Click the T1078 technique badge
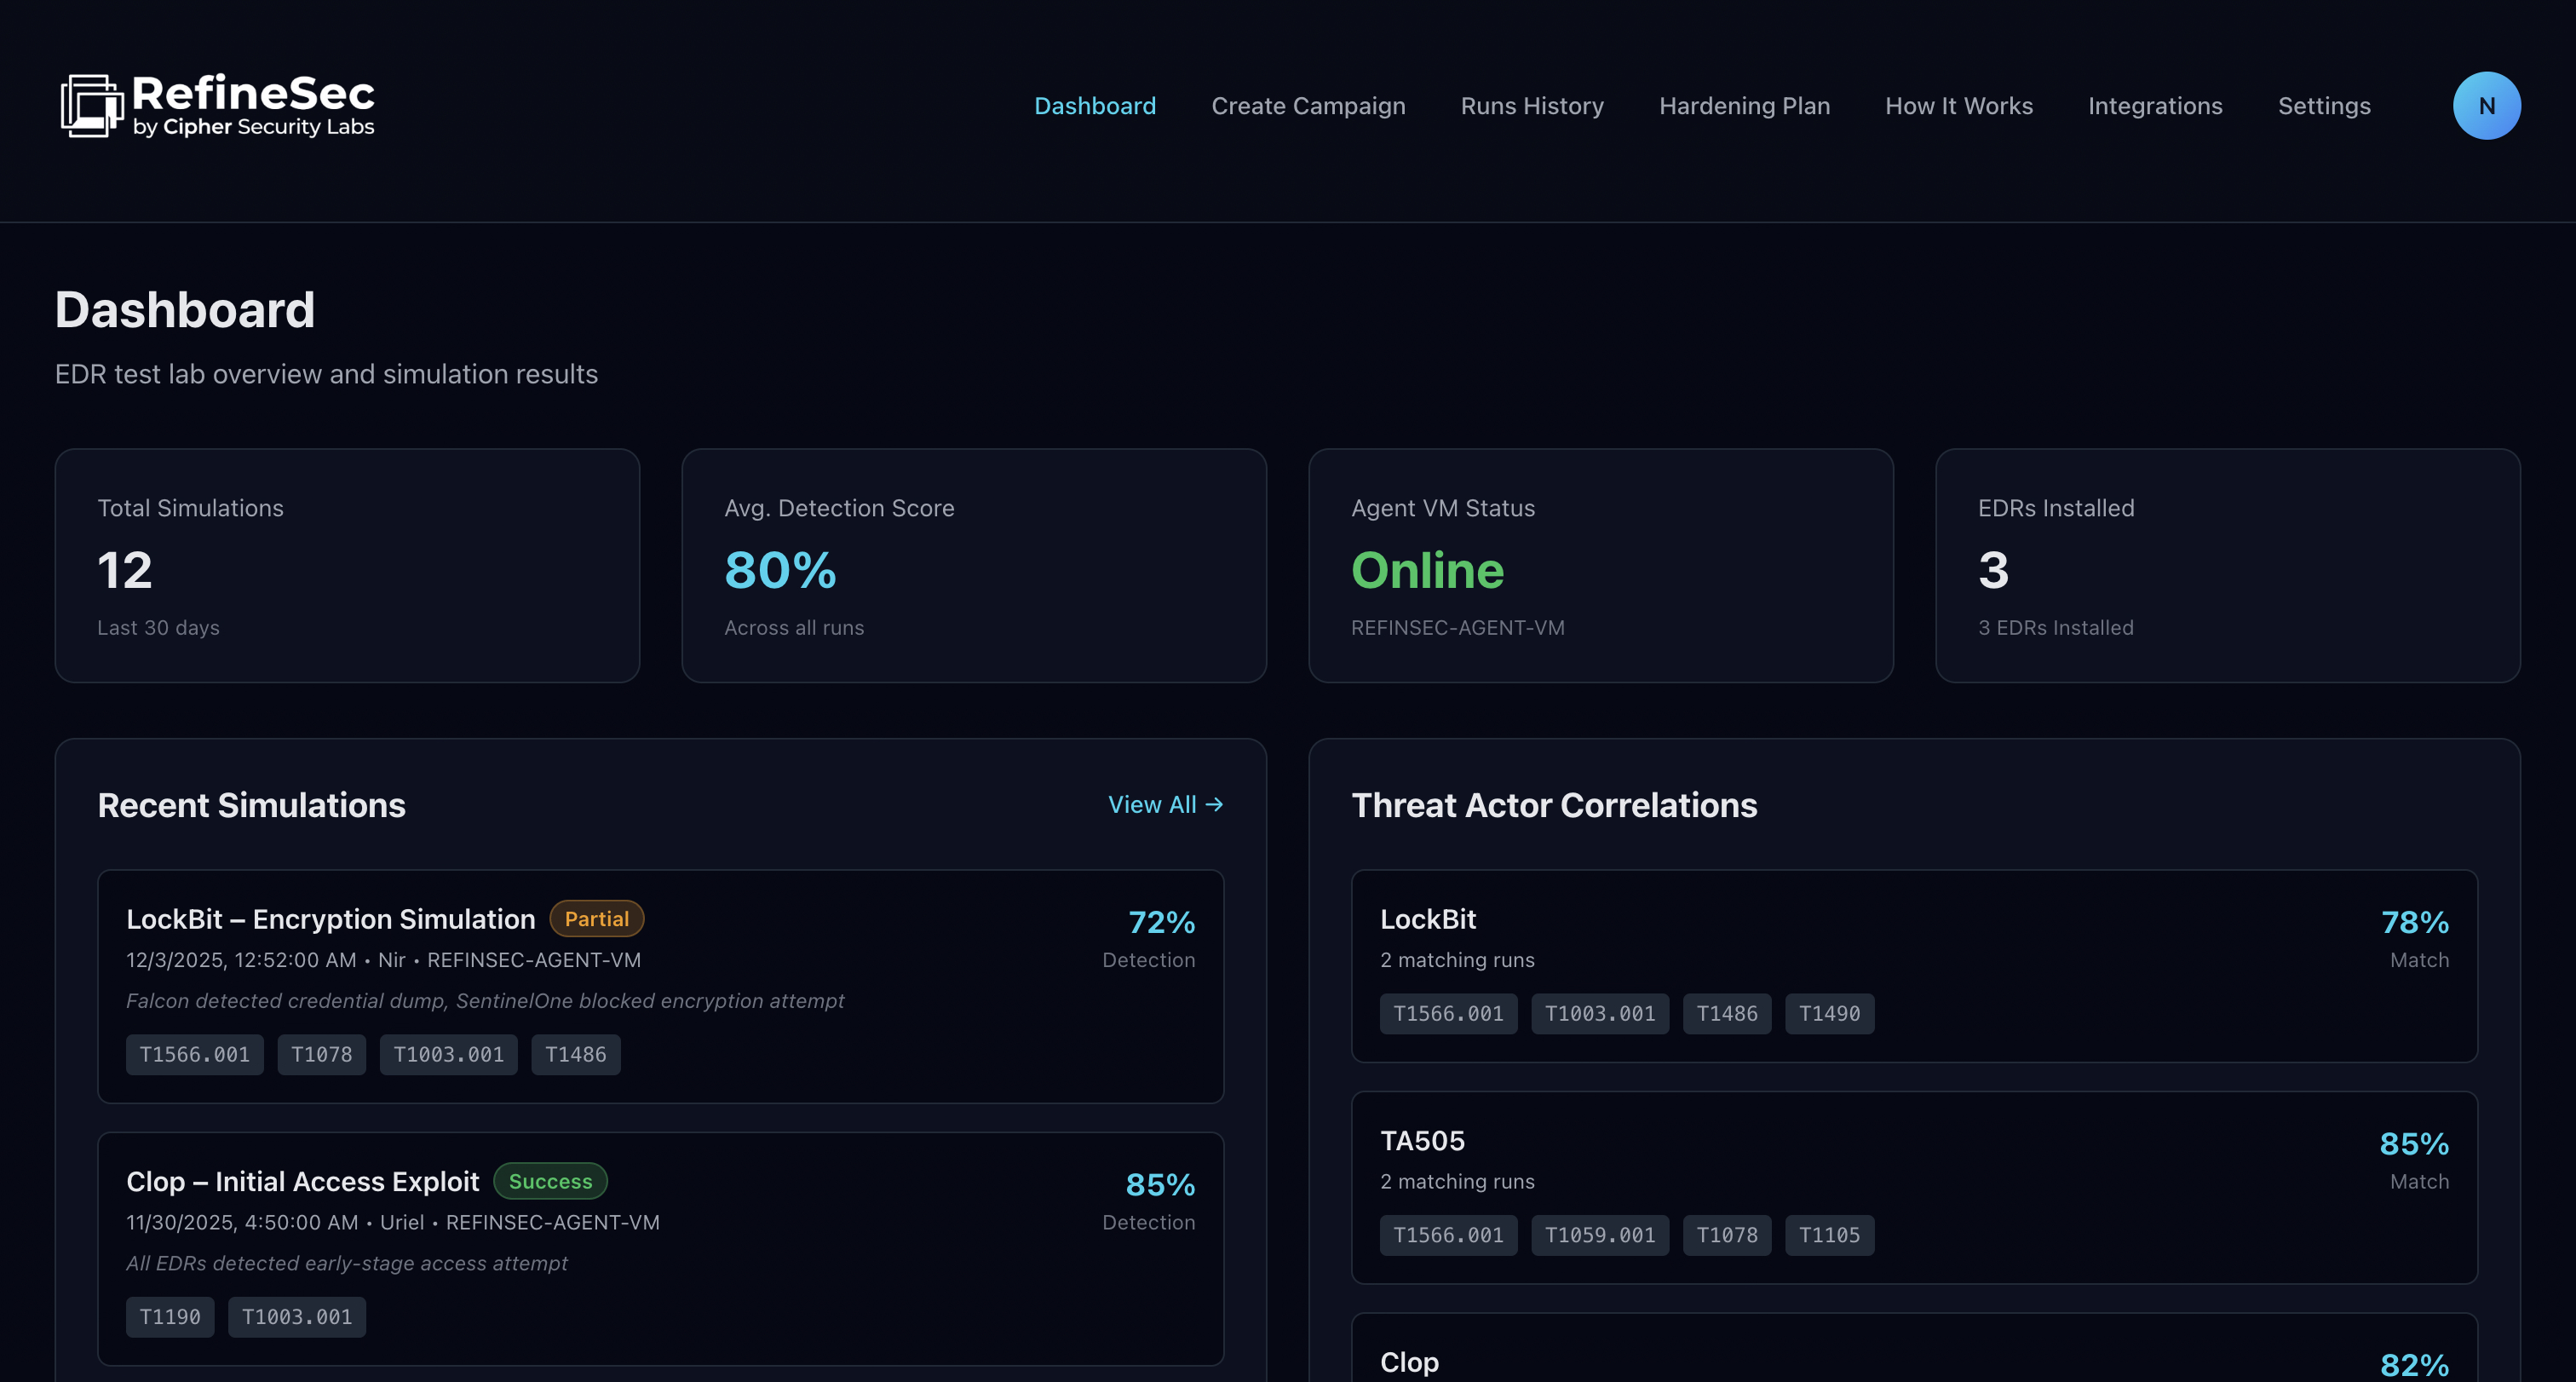The height and width of the screenshot is (1382, 2576). tap(321, 1054)
